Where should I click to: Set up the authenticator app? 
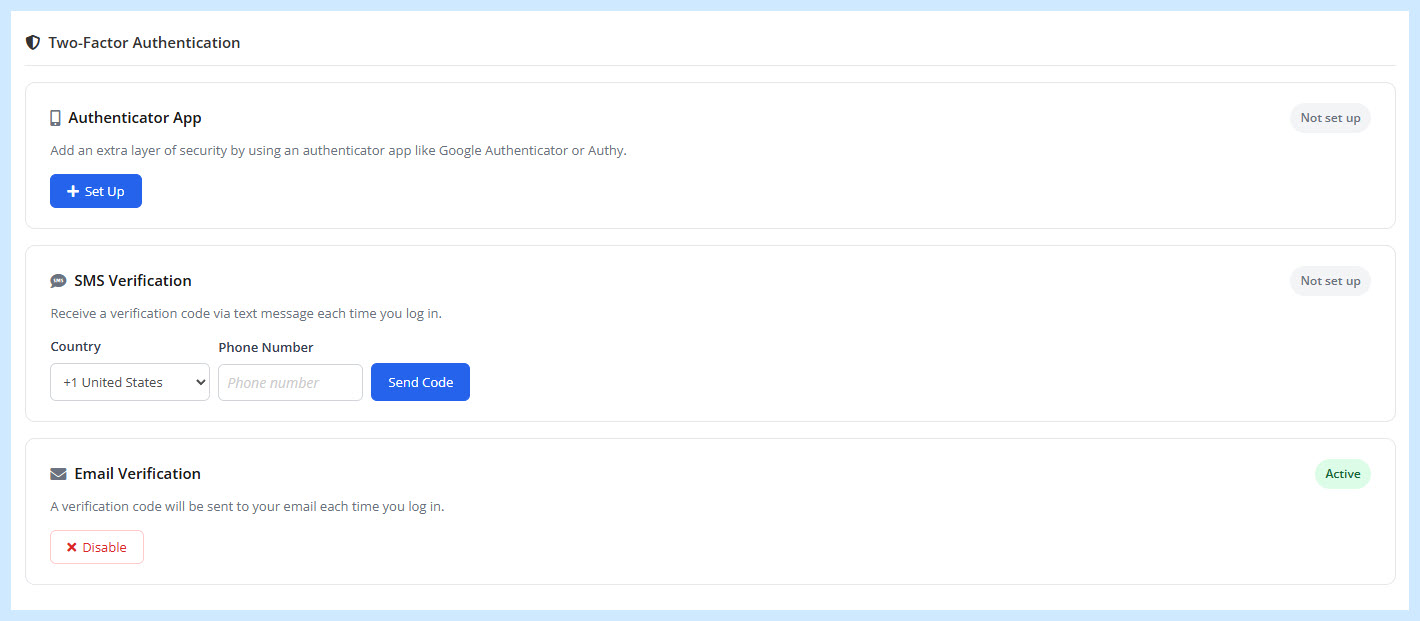coord(96,191)
